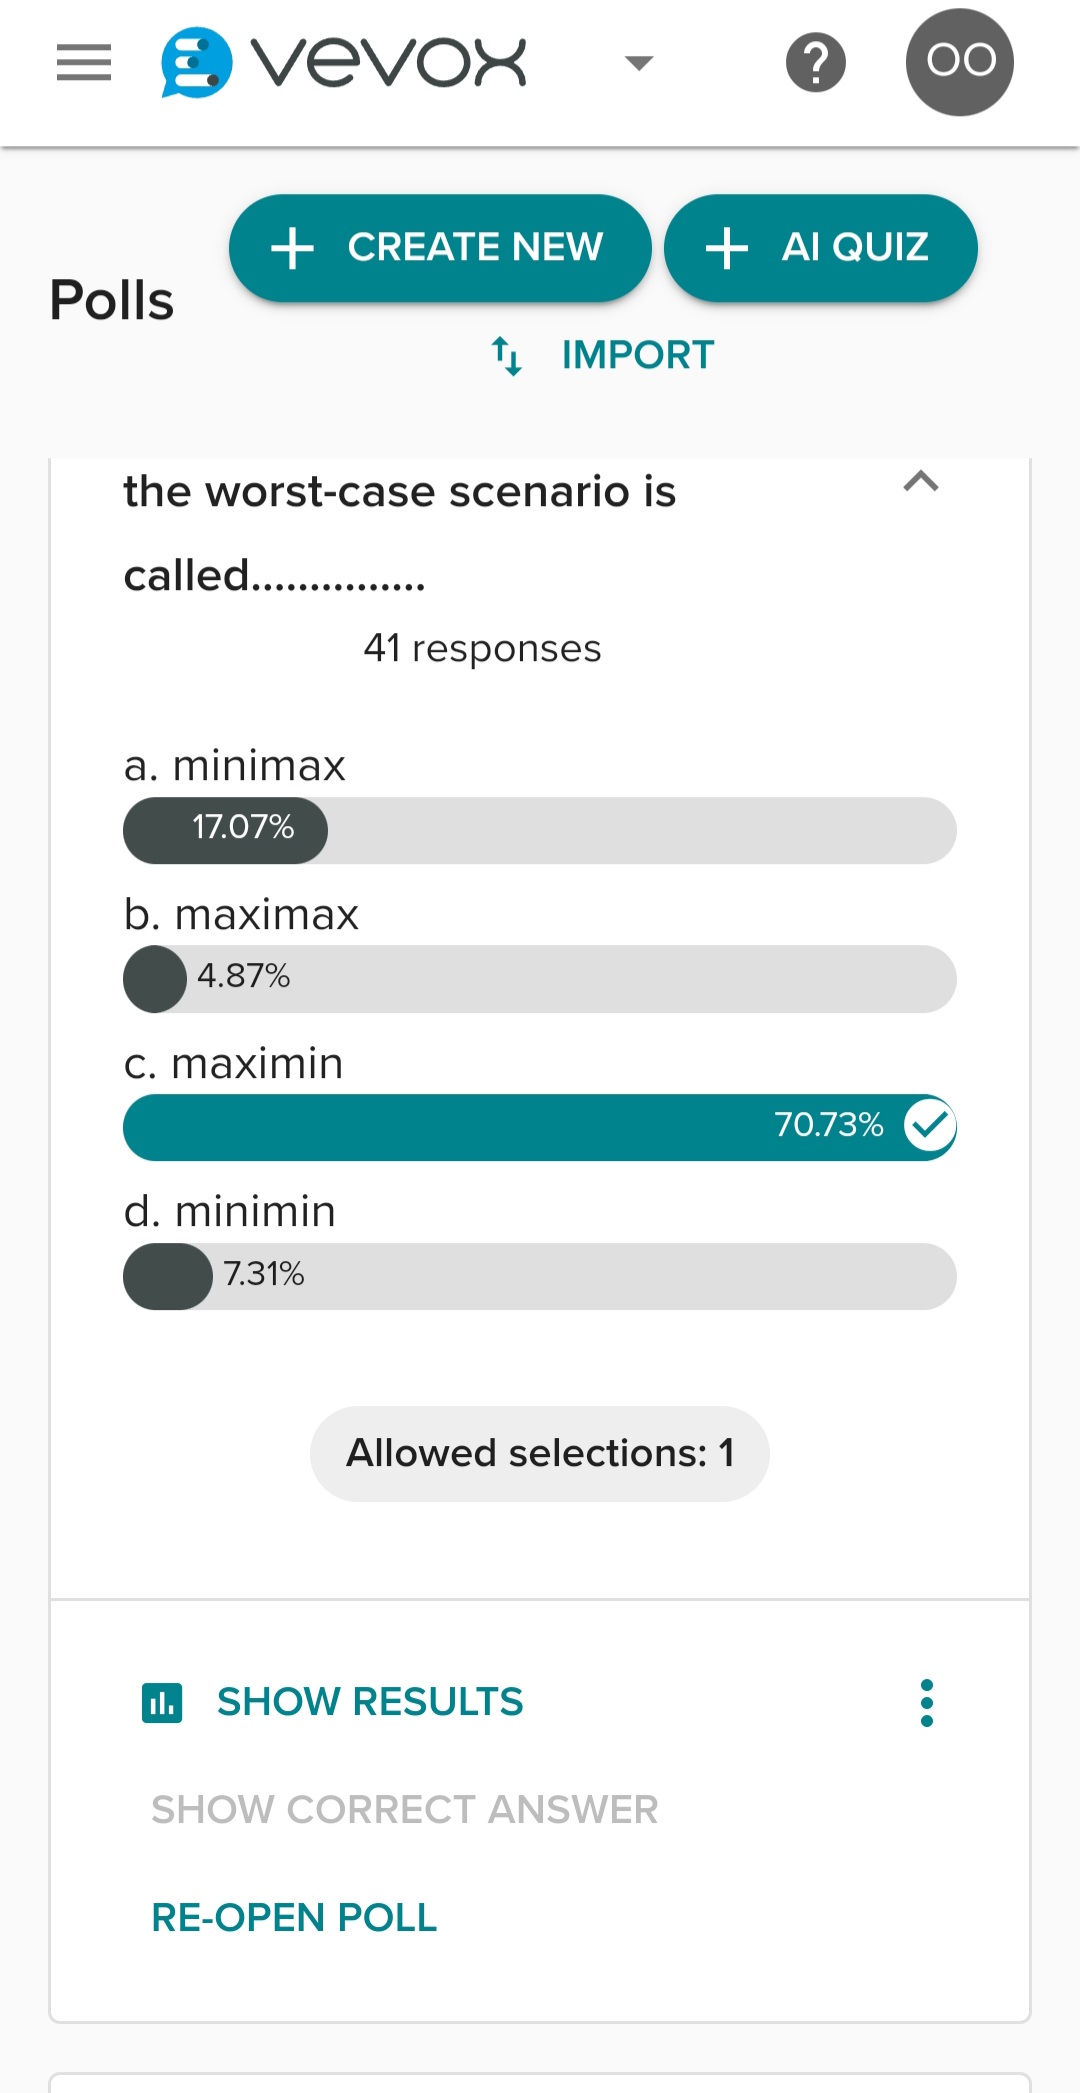Click the Allowed selections: 1 chip
The image size is (1080, 2093).
tap(539, 1453)
